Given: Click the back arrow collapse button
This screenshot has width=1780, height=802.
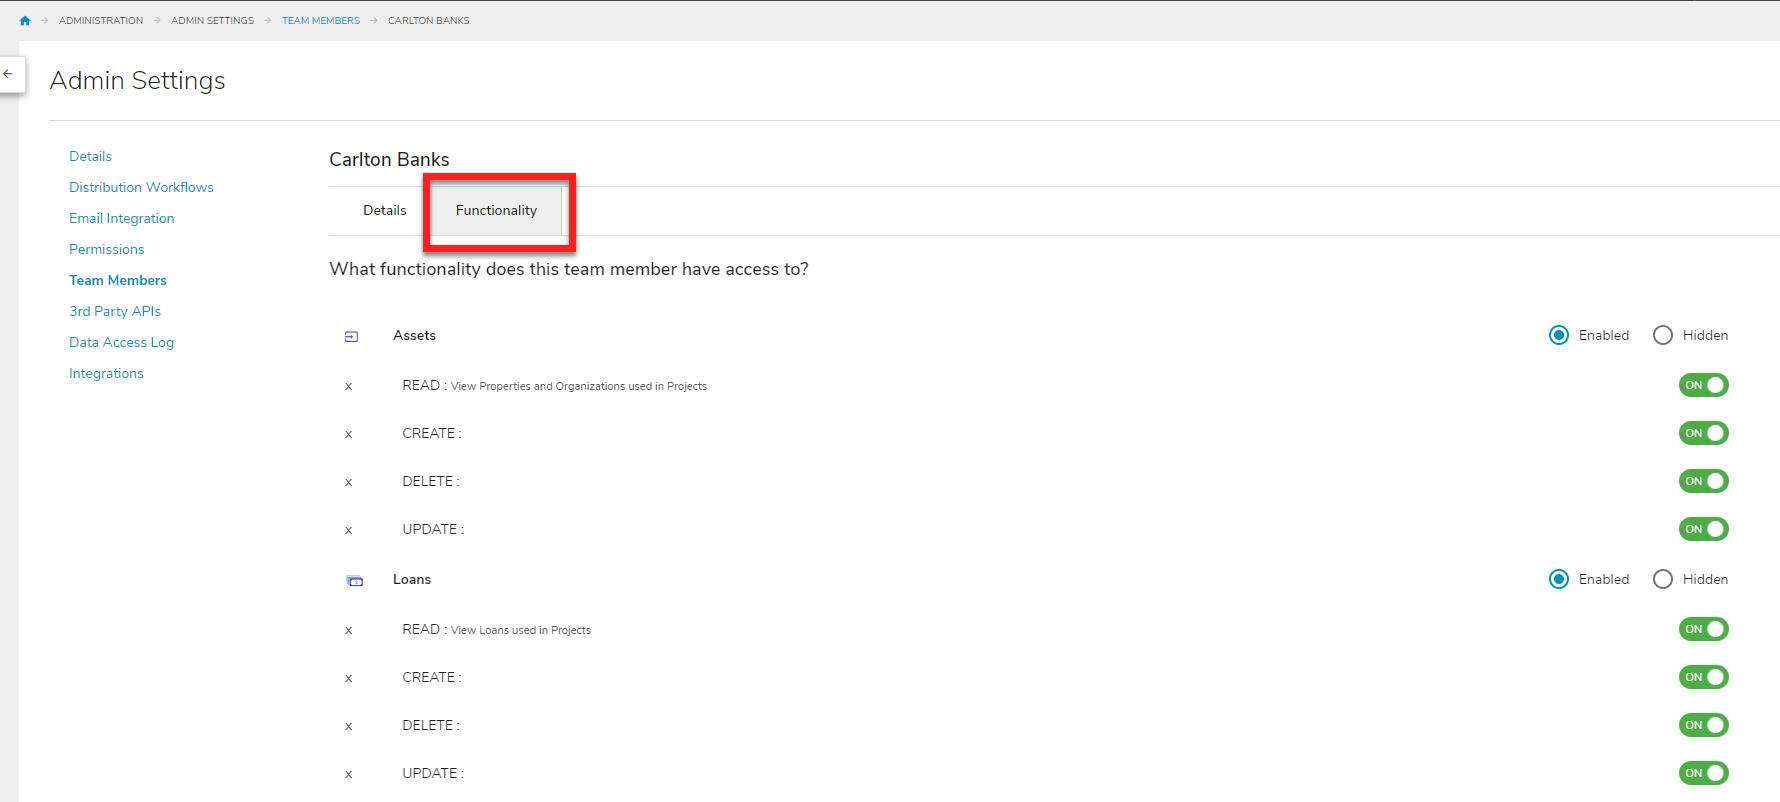Looking at the screenshot, I should pyautogui.click(x=9, y=74).
